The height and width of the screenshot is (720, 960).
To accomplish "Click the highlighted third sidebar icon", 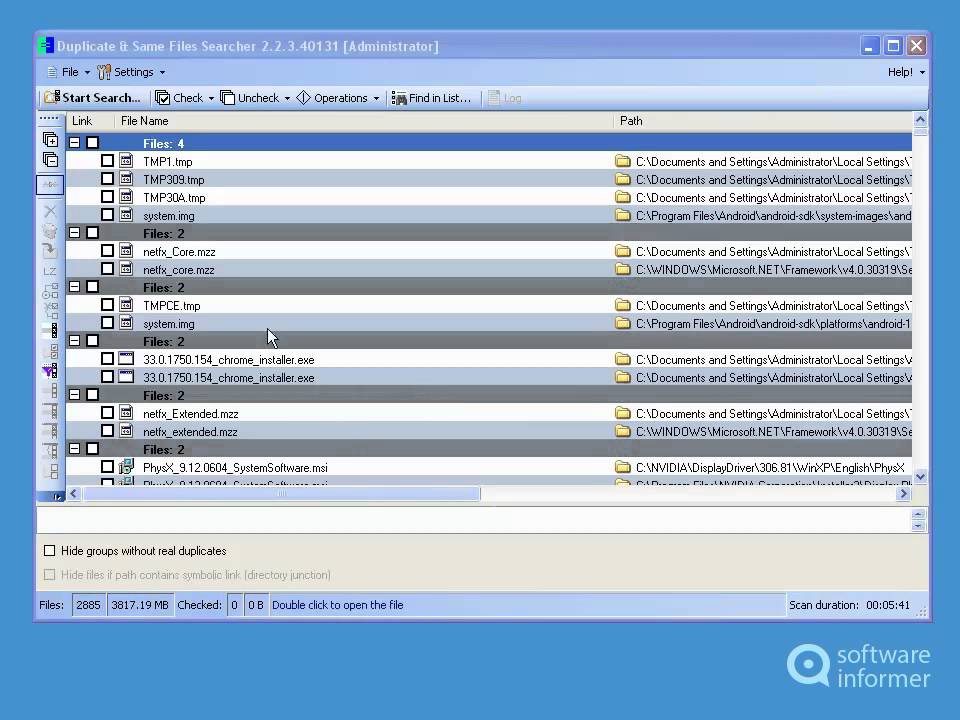I will point(50,185).
